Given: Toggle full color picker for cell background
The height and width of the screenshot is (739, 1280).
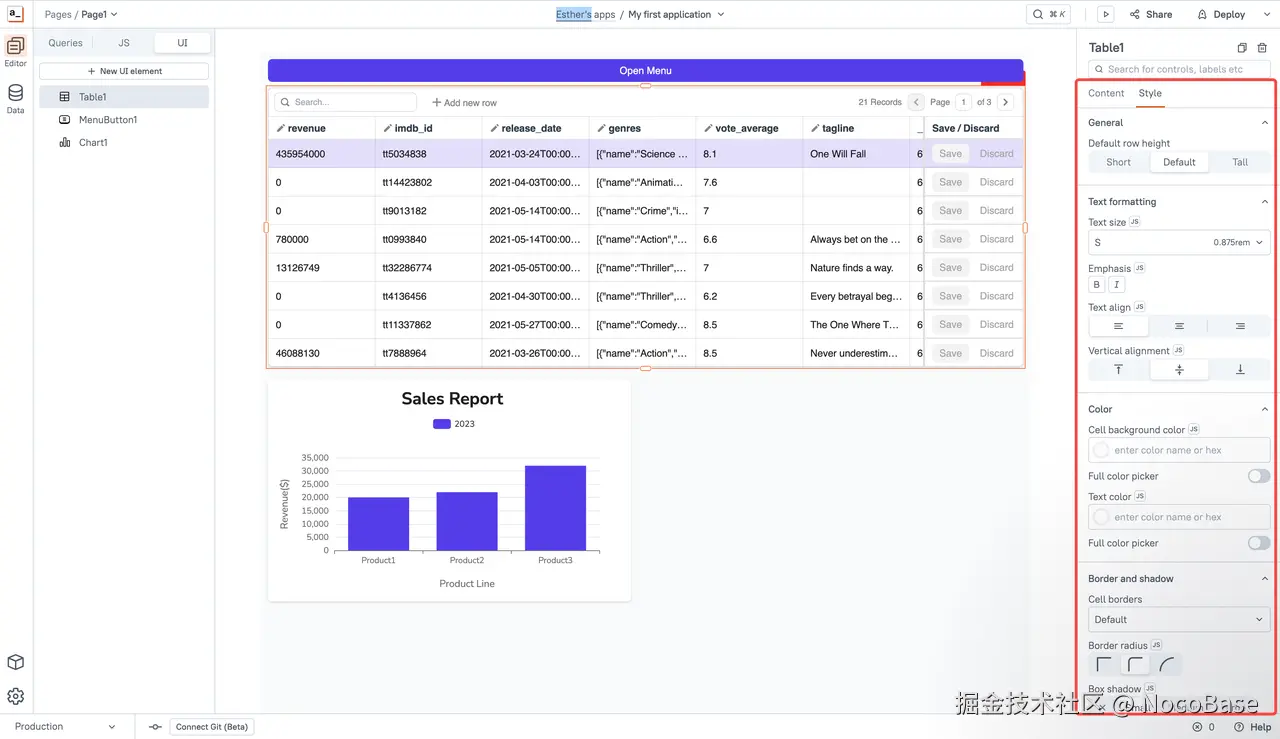Looking at the screenshot, I should [x=1258, y=476].
